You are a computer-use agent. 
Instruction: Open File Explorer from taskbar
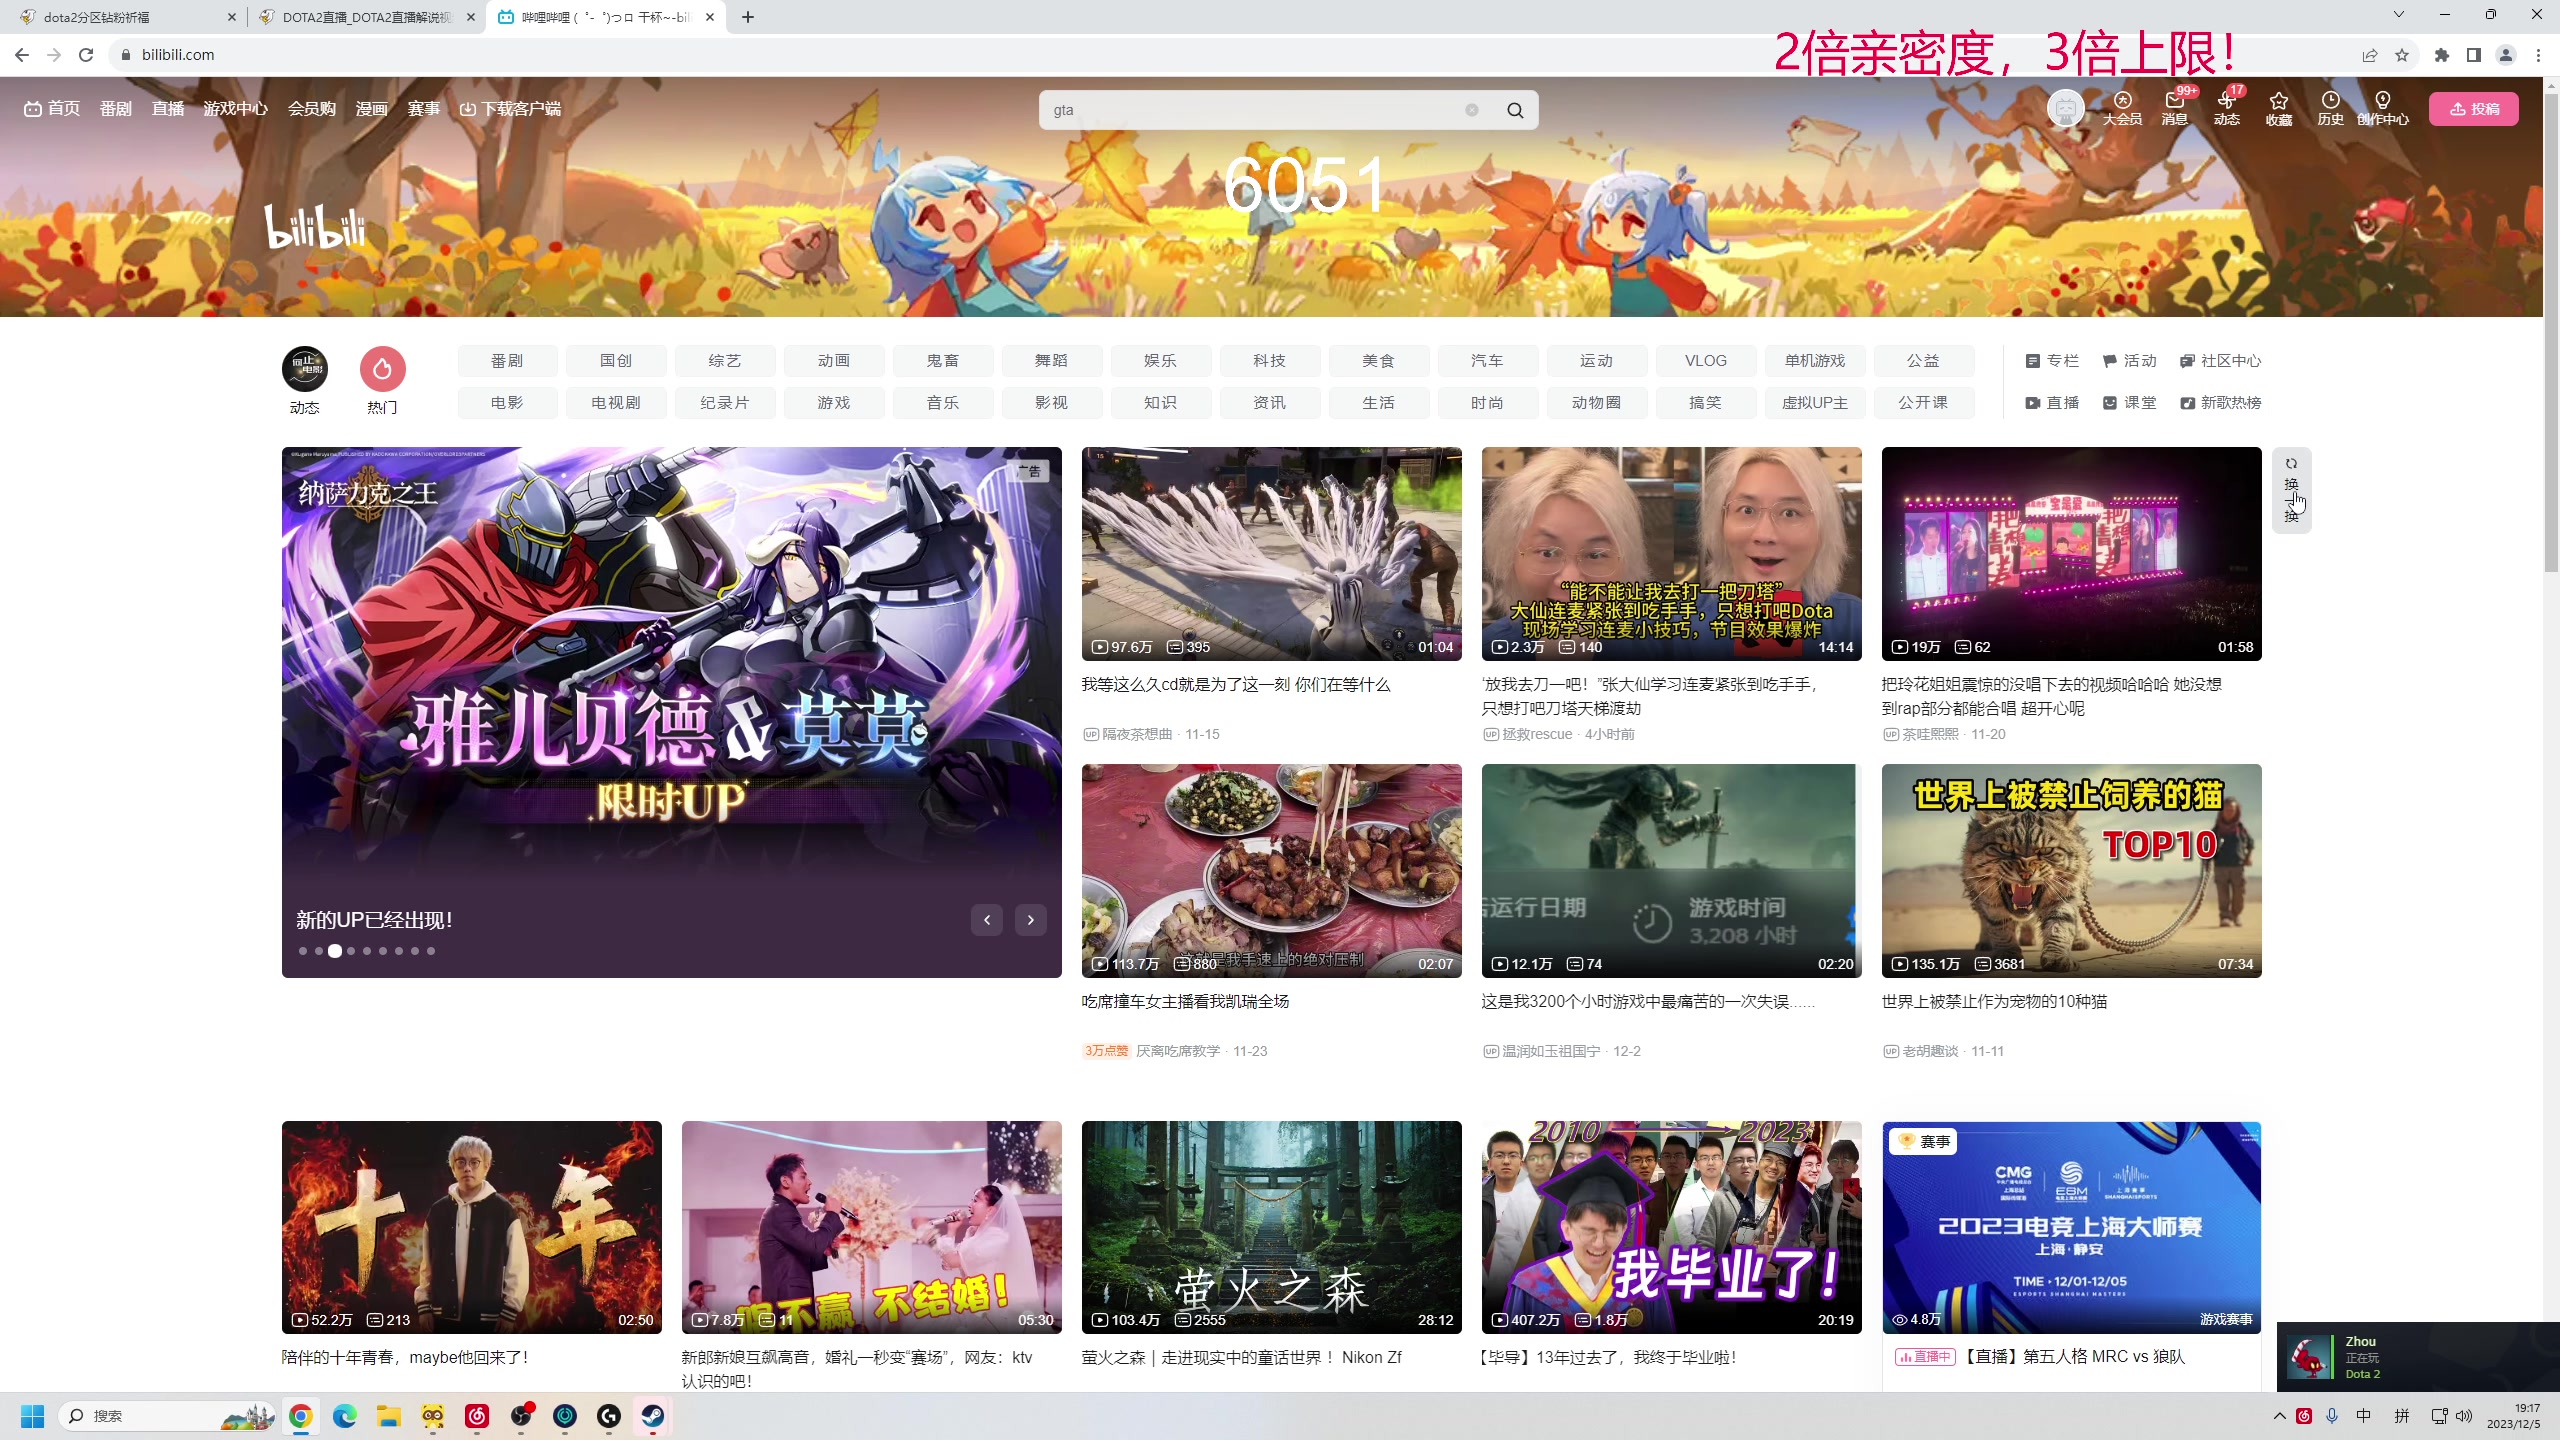click(389, 1416)
